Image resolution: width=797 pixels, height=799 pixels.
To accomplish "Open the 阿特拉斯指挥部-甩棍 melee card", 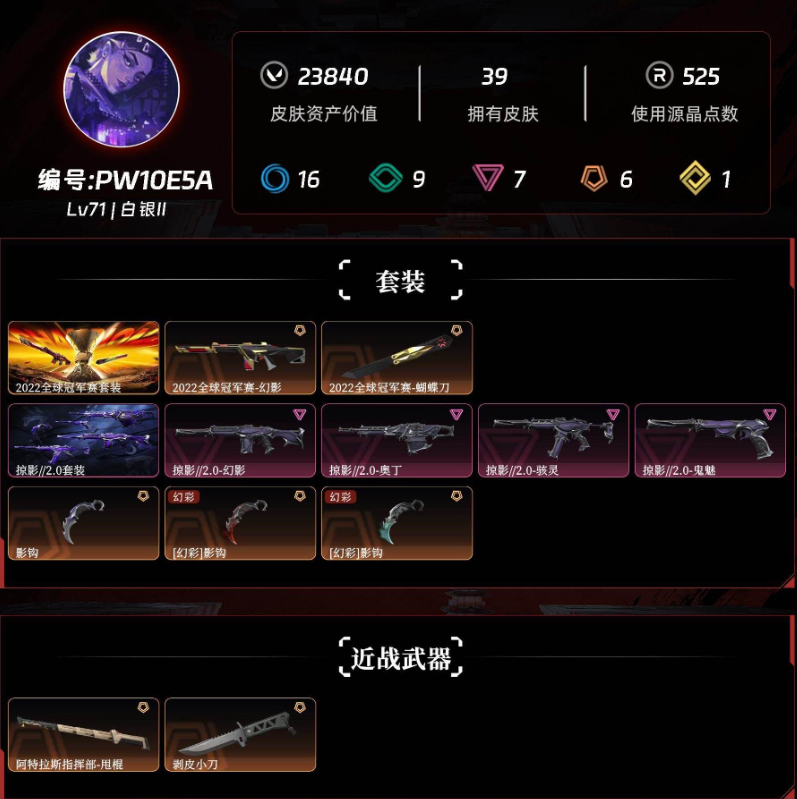I will click(x=84, y=734).
